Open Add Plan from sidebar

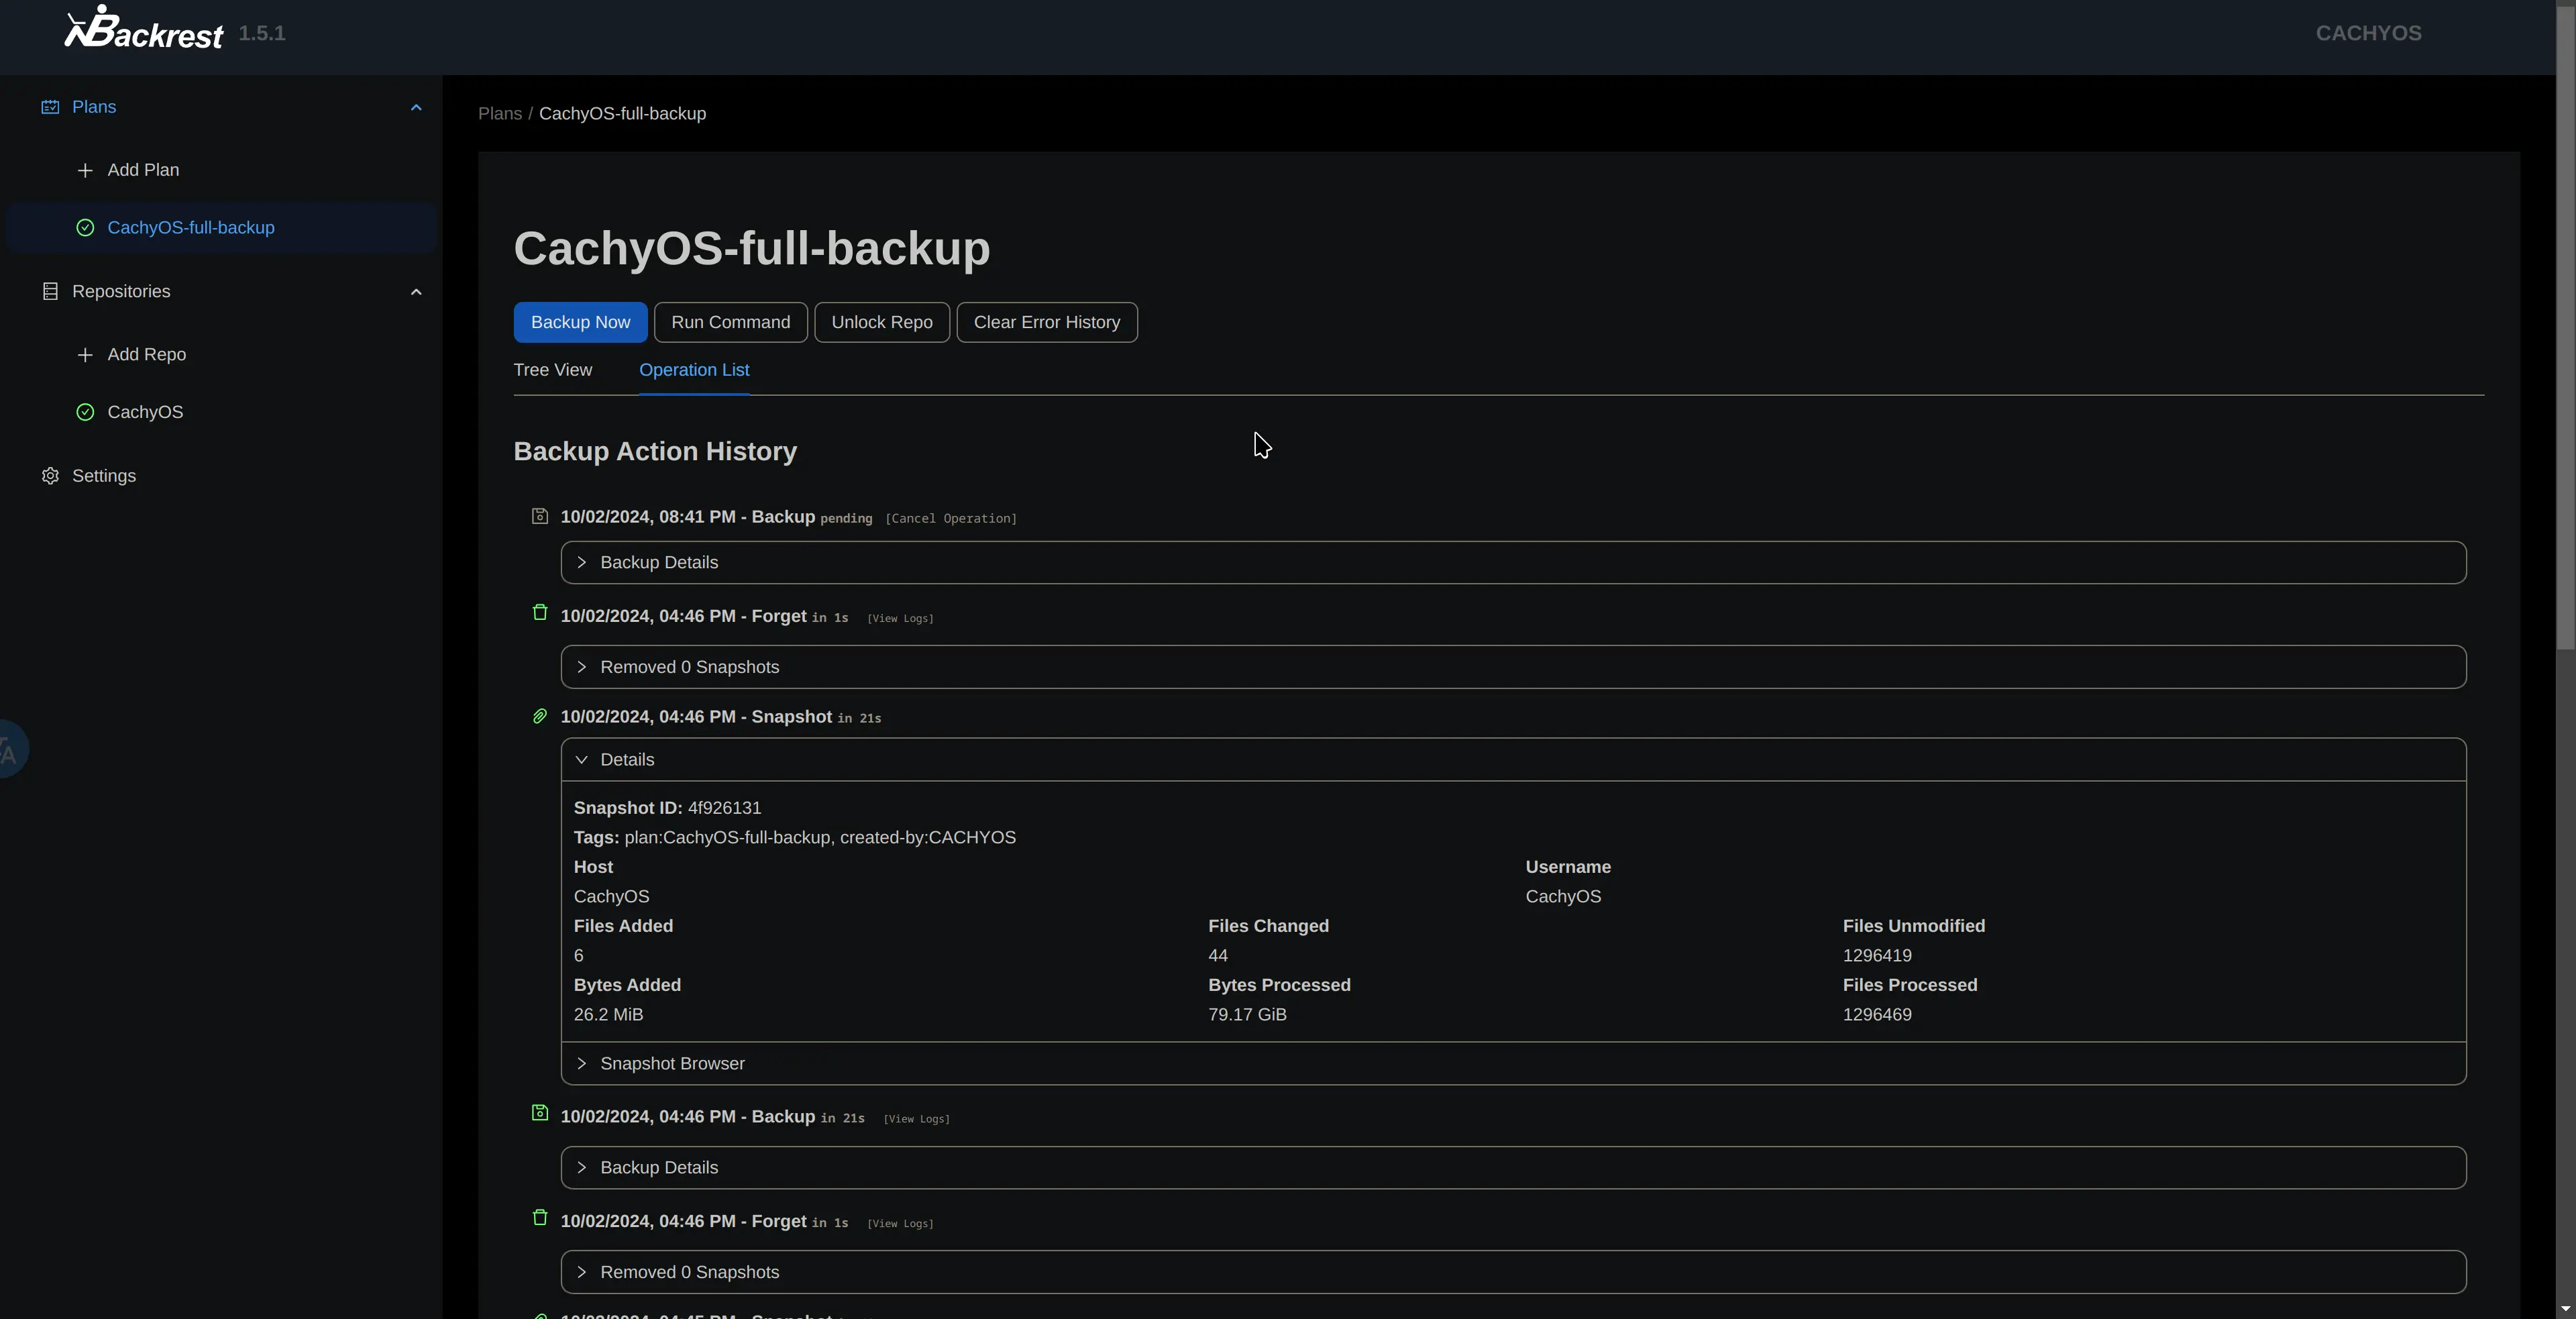click(x=222, y=171)
